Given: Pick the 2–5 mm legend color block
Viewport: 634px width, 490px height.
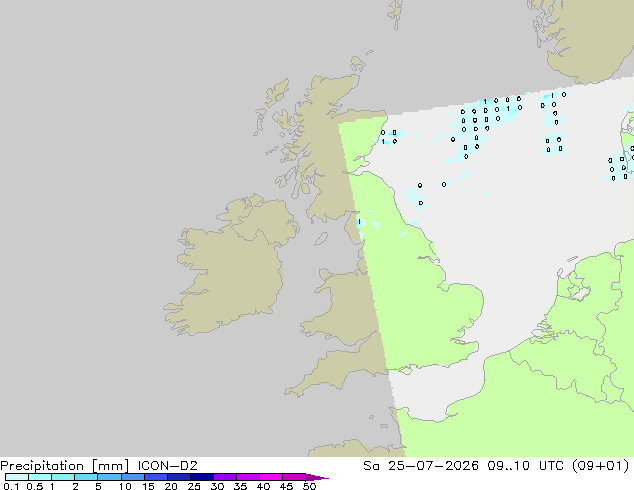Looking at the screenshot, I should [86, 477].
